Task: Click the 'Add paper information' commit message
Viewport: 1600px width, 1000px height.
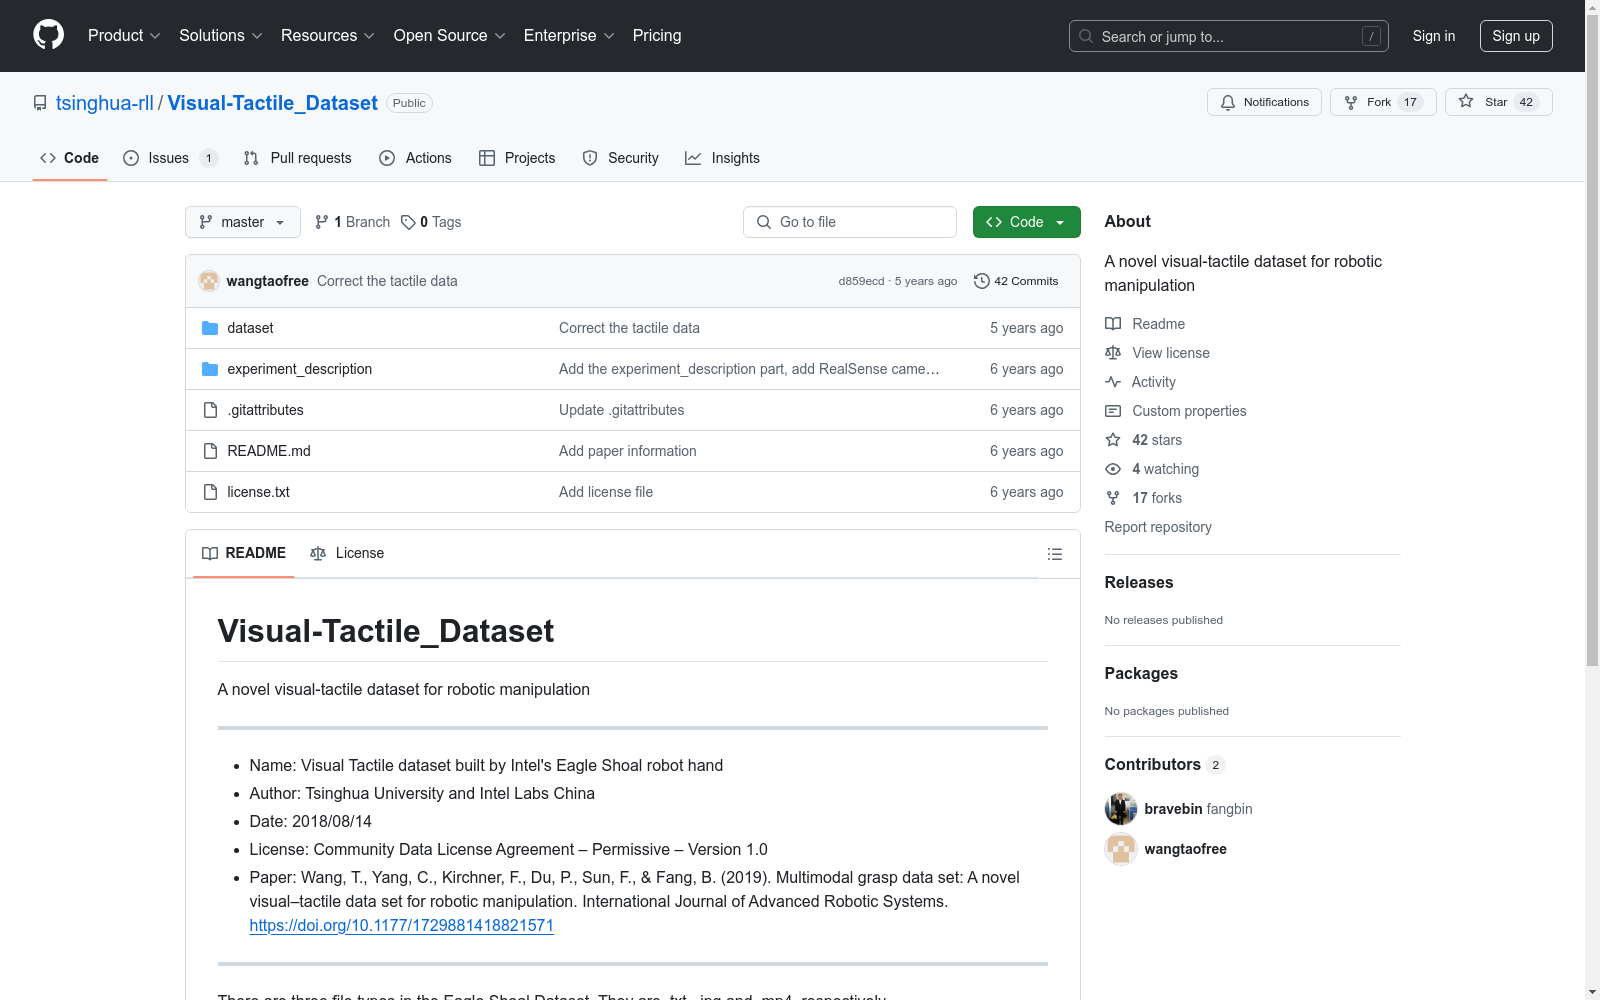Action: (x=628, y=451)
